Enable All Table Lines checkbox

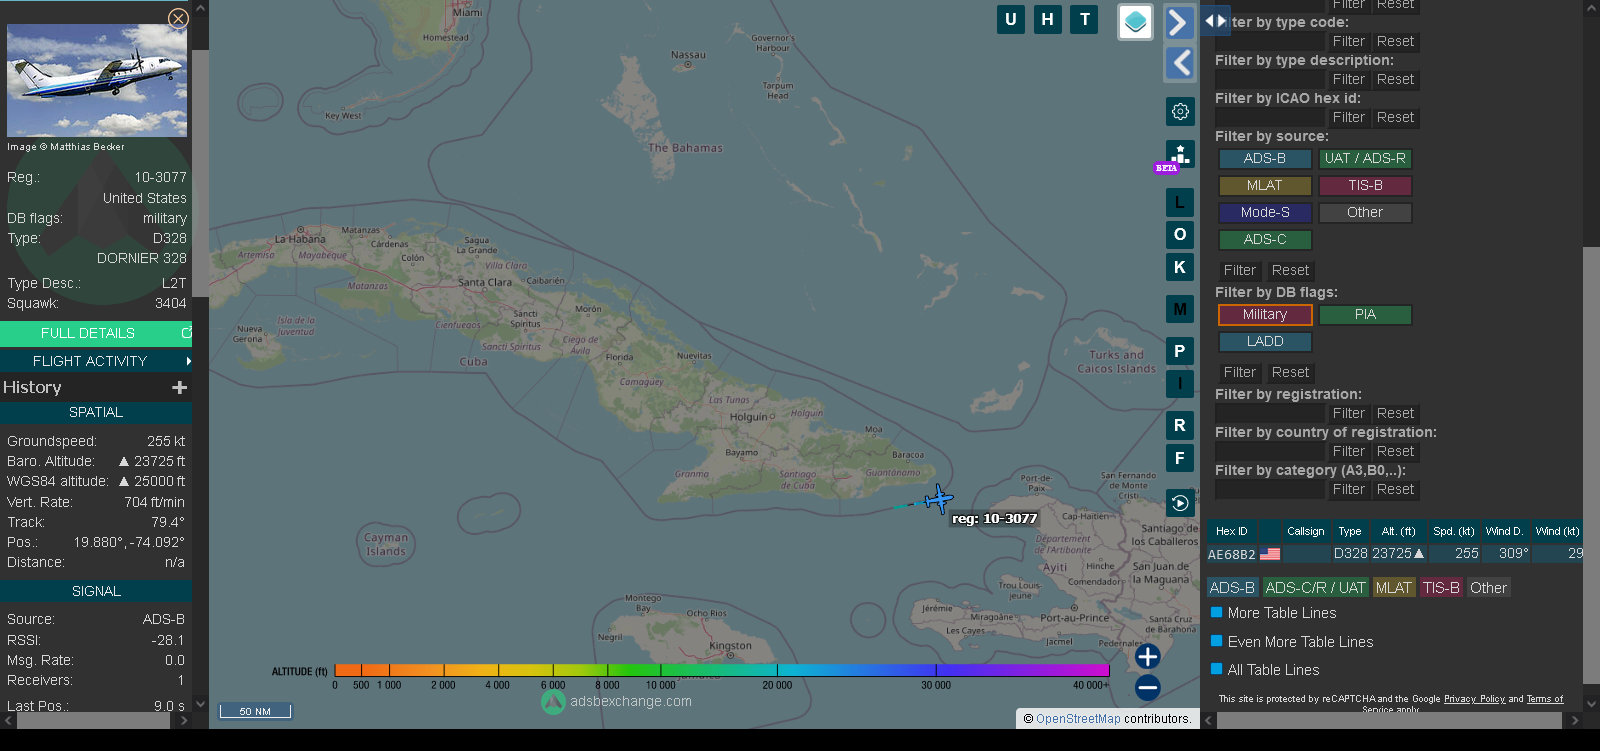pyautogui.click(x=1217, y=669)
